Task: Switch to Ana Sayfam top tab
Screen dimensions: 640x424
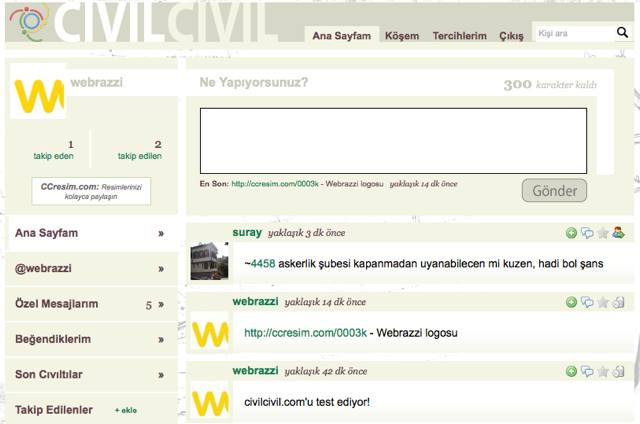Action: pos(342,36)
